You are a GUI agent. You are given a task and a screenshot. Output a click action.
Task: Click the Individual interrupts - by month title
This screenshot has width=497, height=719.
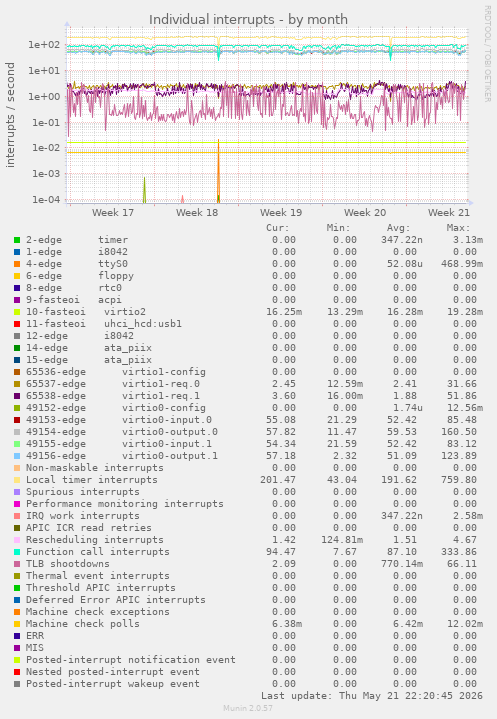248,20
